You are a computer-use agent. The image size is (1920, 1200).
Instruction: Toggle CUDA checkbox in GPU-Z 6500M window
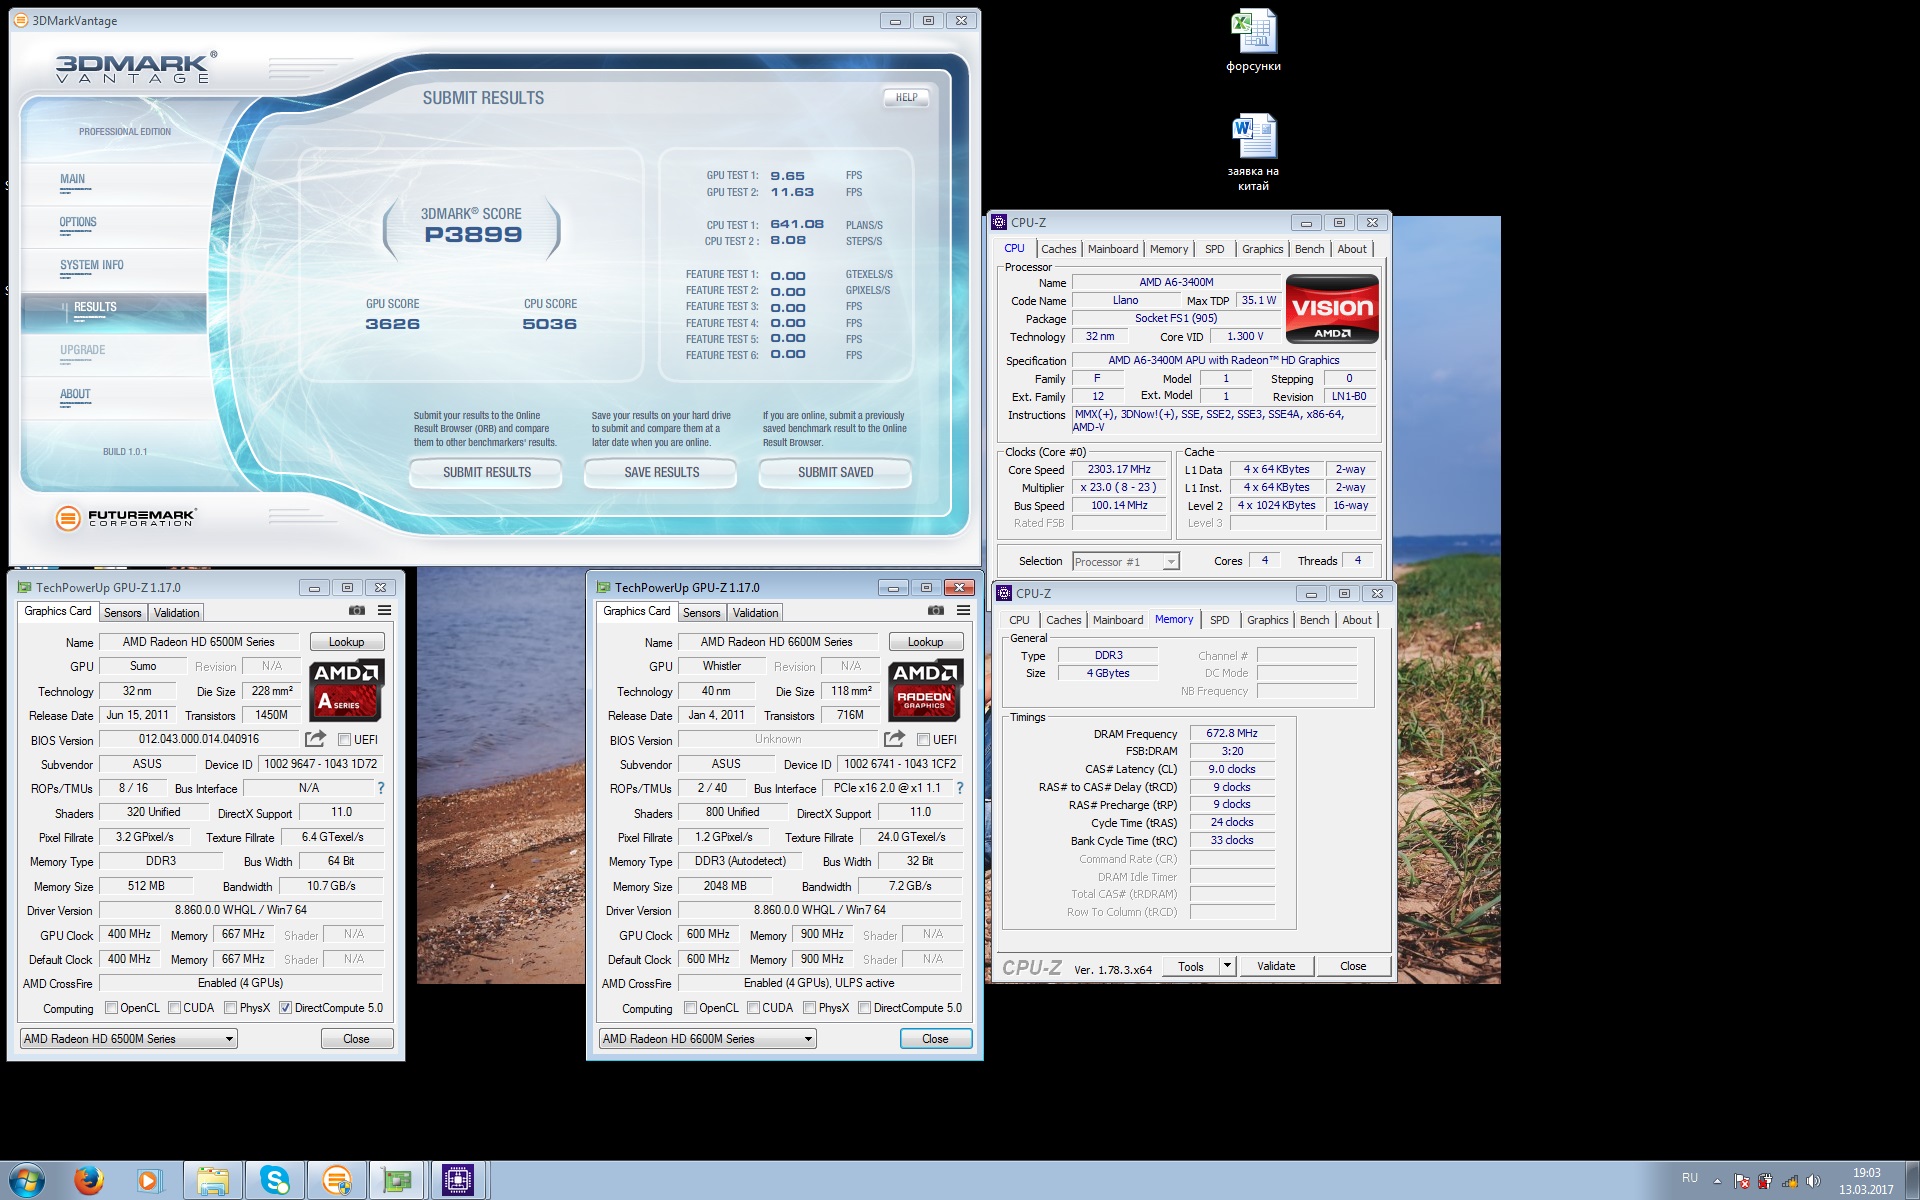174,1008
